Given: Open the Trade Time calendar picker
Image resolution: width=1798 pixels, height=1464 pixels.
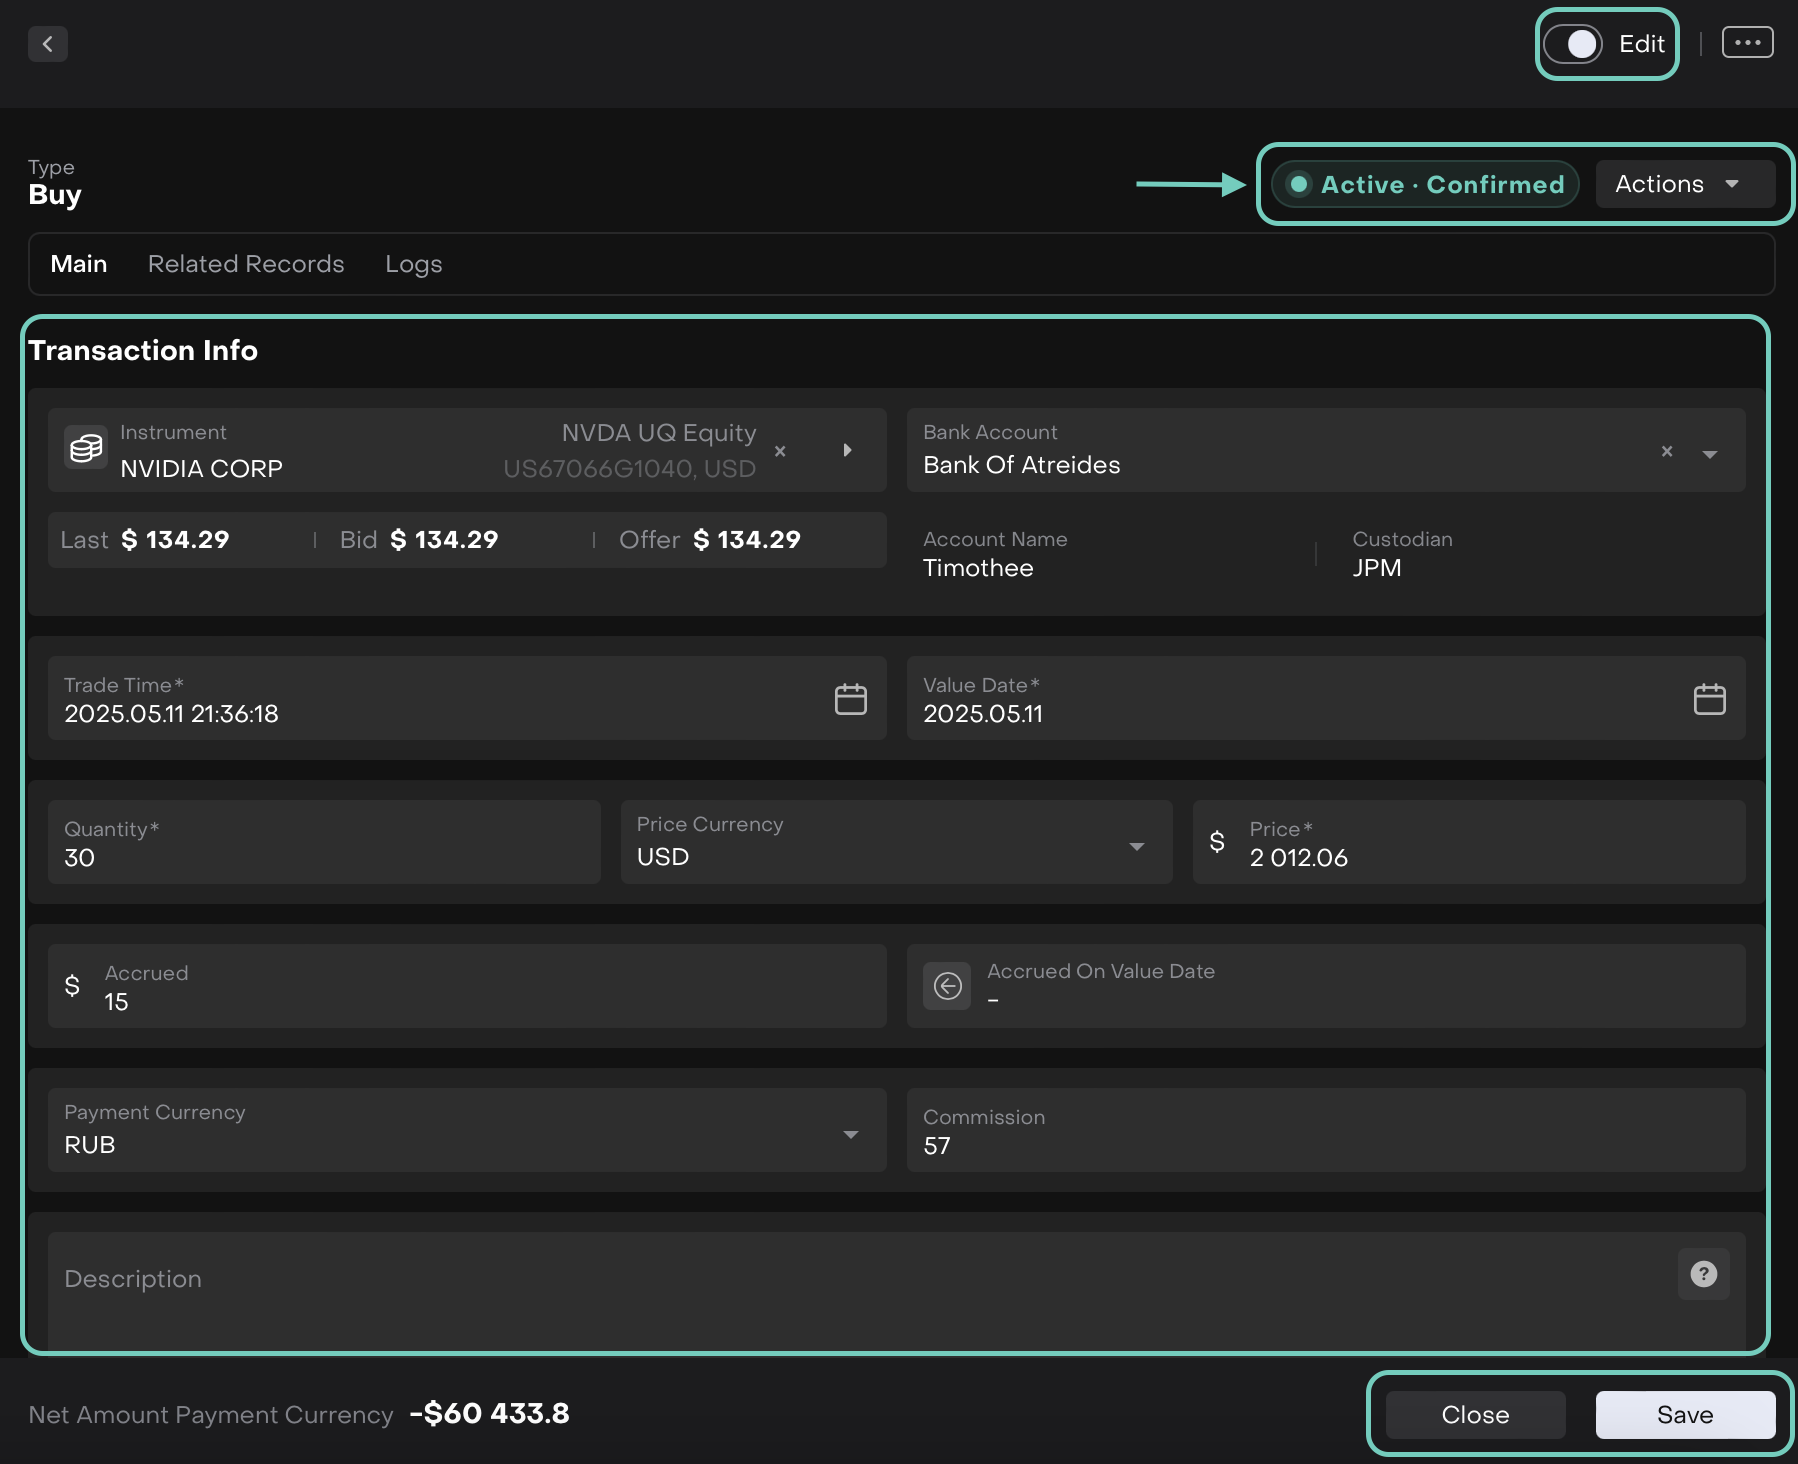Looking at the screenshot, I should (850, 699).
